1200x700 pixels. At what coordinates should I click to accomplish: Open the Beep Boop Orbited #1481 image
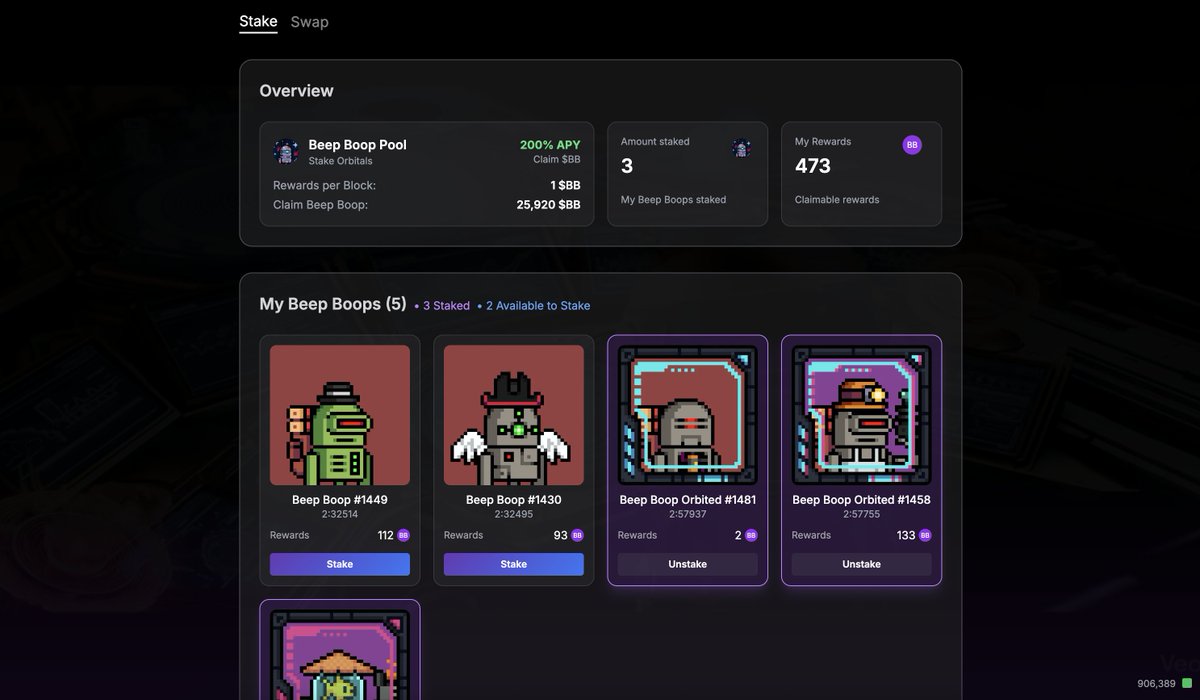(688, 416)
